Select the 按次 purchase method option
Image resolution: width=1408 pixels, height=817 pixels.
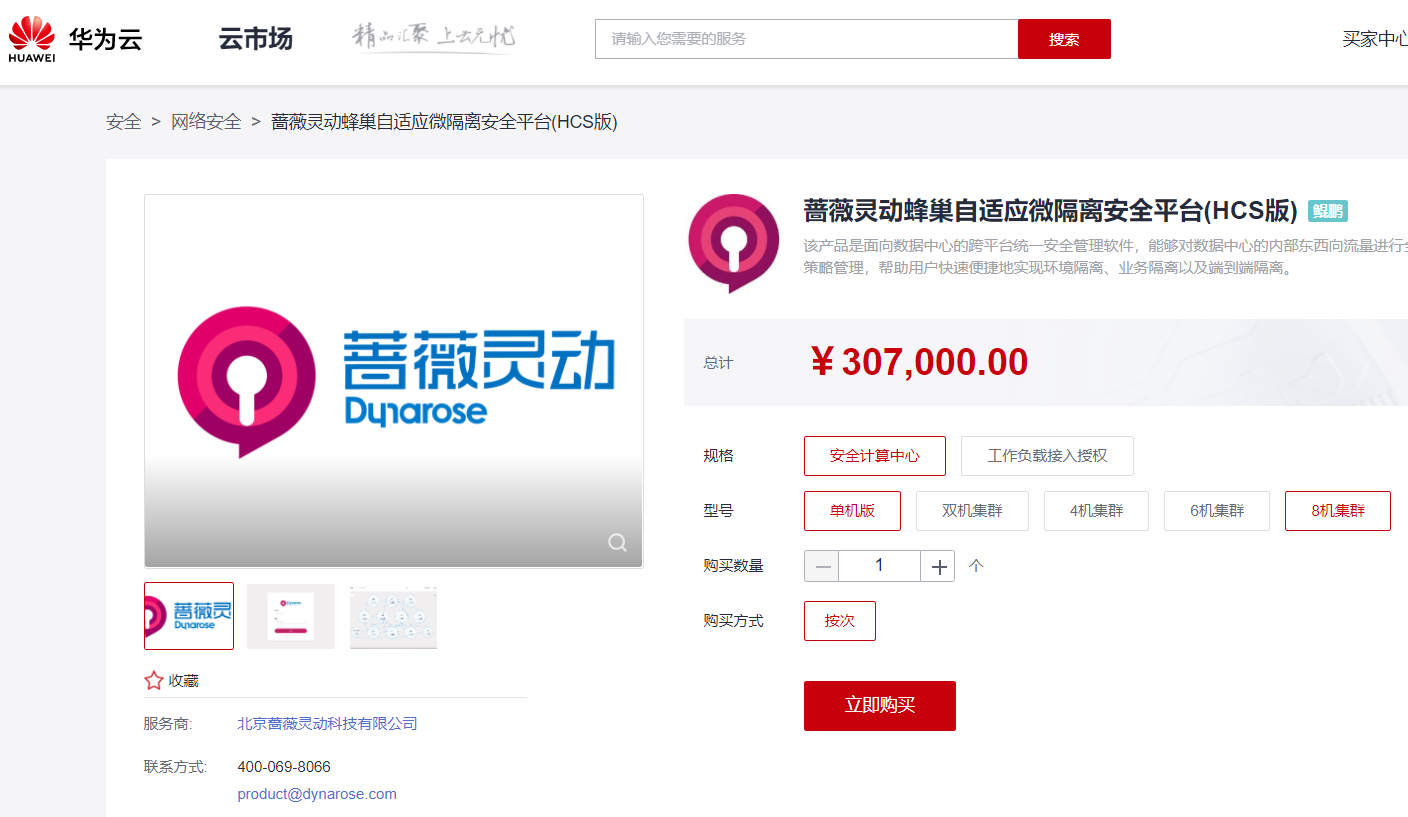840,621
